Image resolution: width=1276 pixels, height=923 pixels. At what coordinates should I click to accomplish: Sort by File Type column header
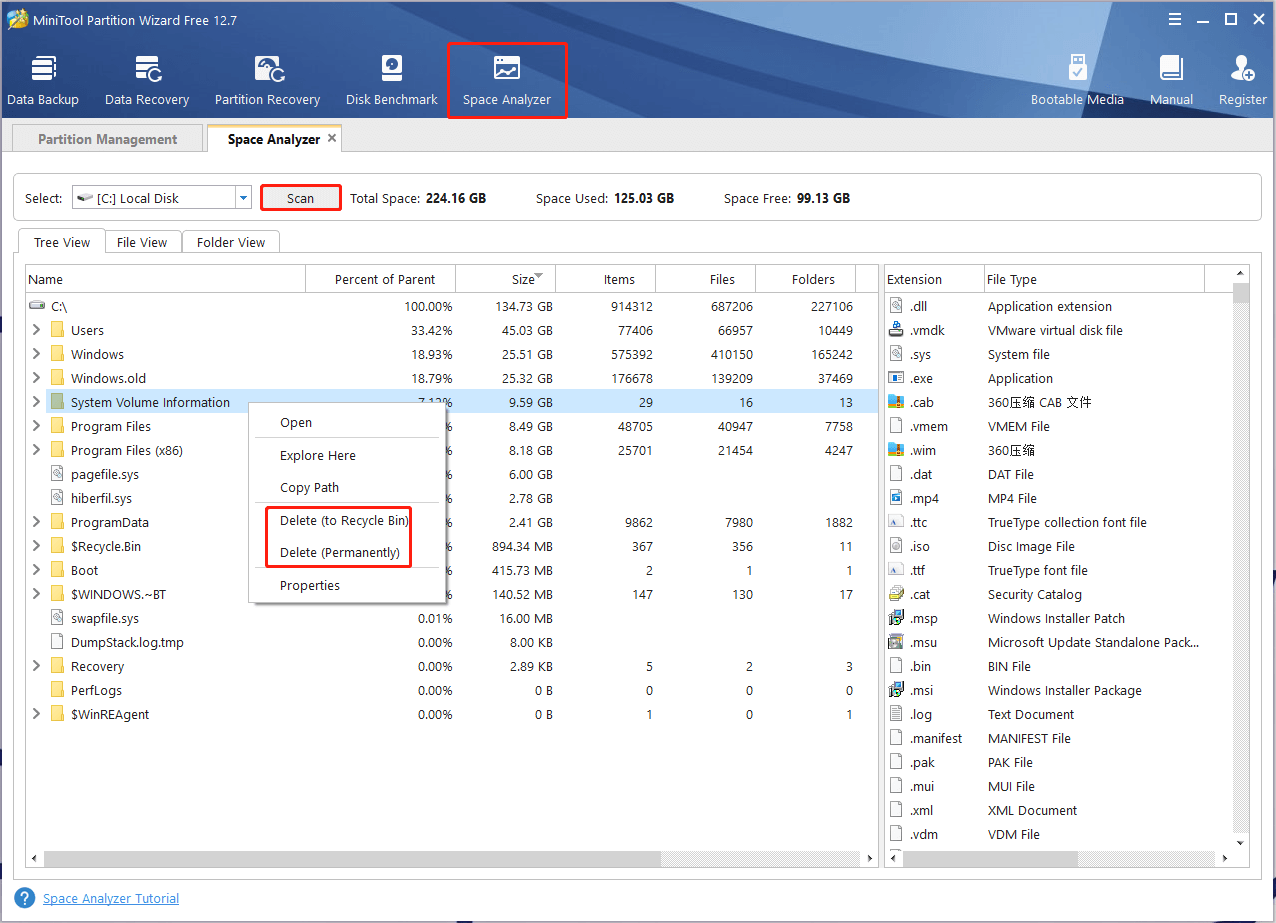1093,279
